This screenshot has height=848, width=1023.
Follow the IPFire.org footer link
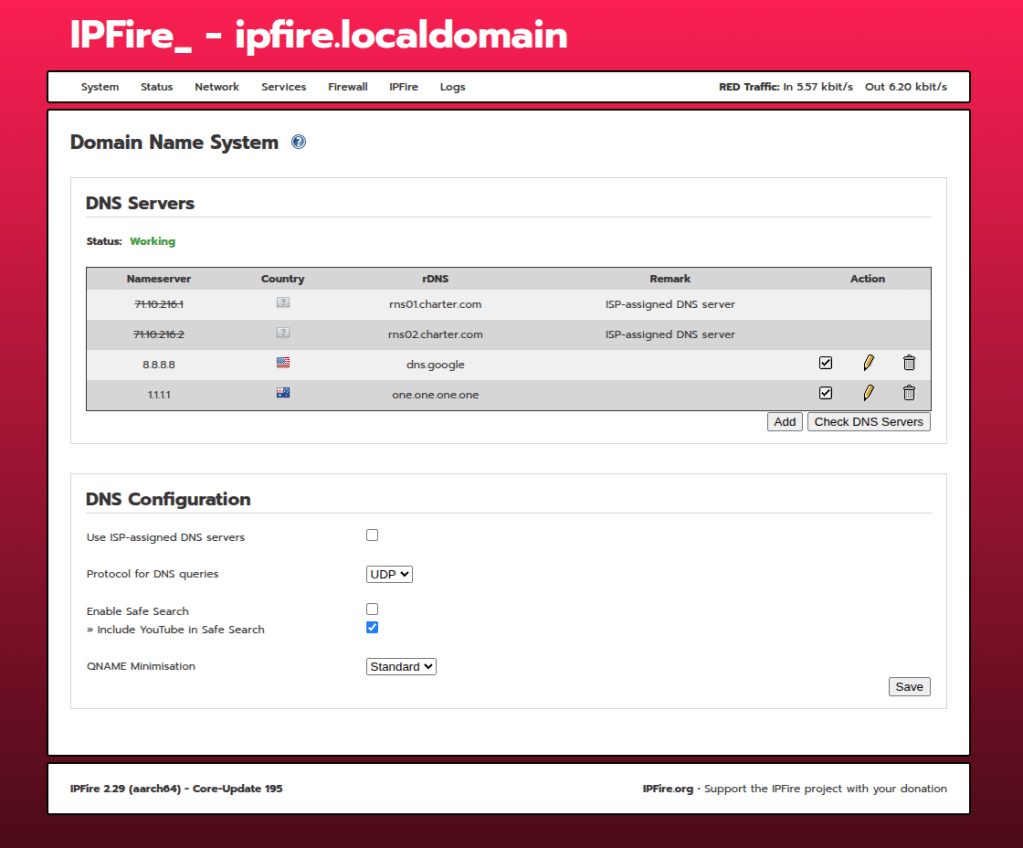tap(667, 789)
